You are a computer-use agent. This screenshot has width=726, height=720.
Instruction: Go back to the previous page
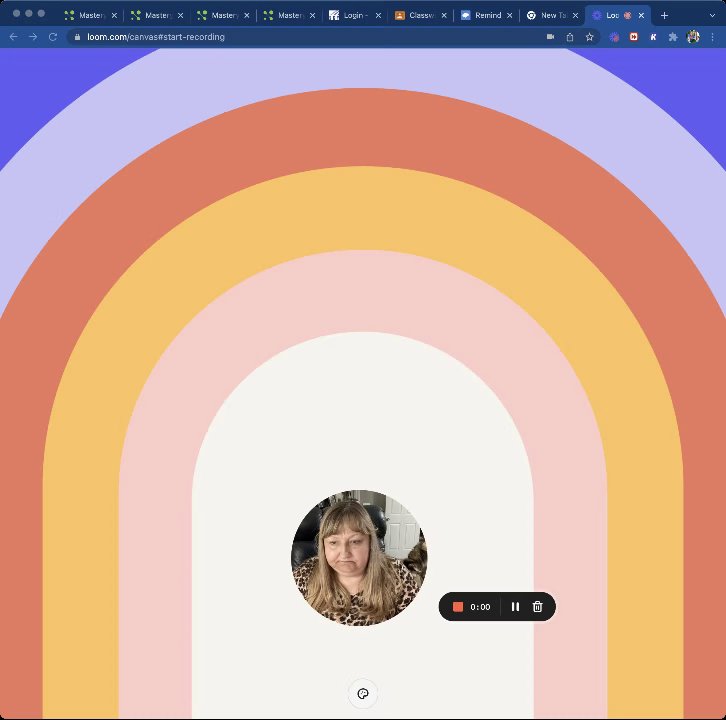click(x=13, y=37)
